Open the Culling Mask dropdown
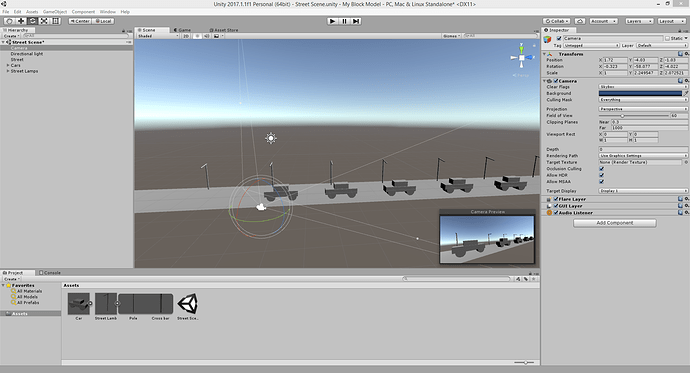Screen dimensions: 690x373 tap(643, 100)
